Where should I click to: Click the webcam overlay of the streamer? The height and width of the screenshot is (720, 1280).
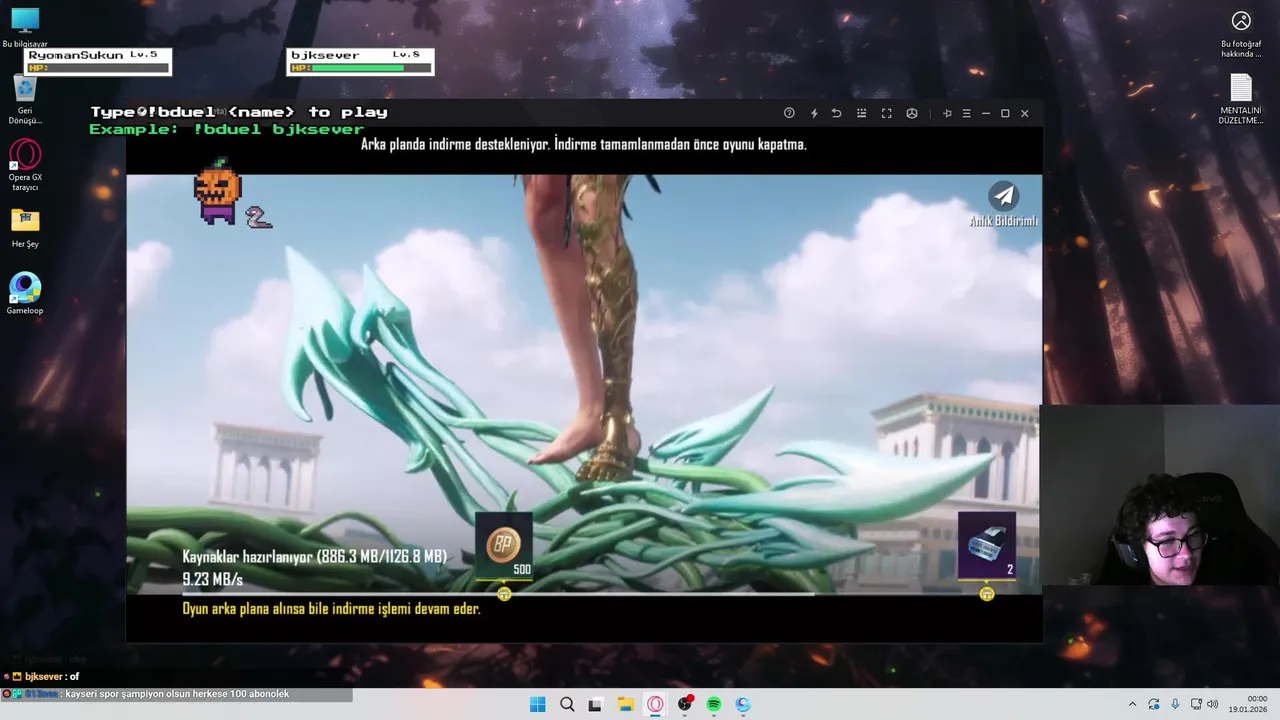pyautogui.click(x=1160, y=495)
